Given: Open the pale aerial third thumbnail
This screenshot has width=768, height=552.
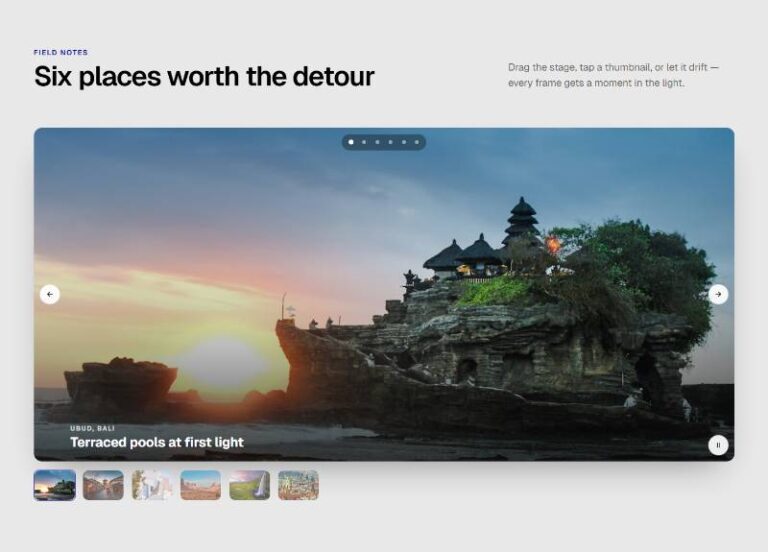Looking at the screenshot, I should tap(152, 485).
